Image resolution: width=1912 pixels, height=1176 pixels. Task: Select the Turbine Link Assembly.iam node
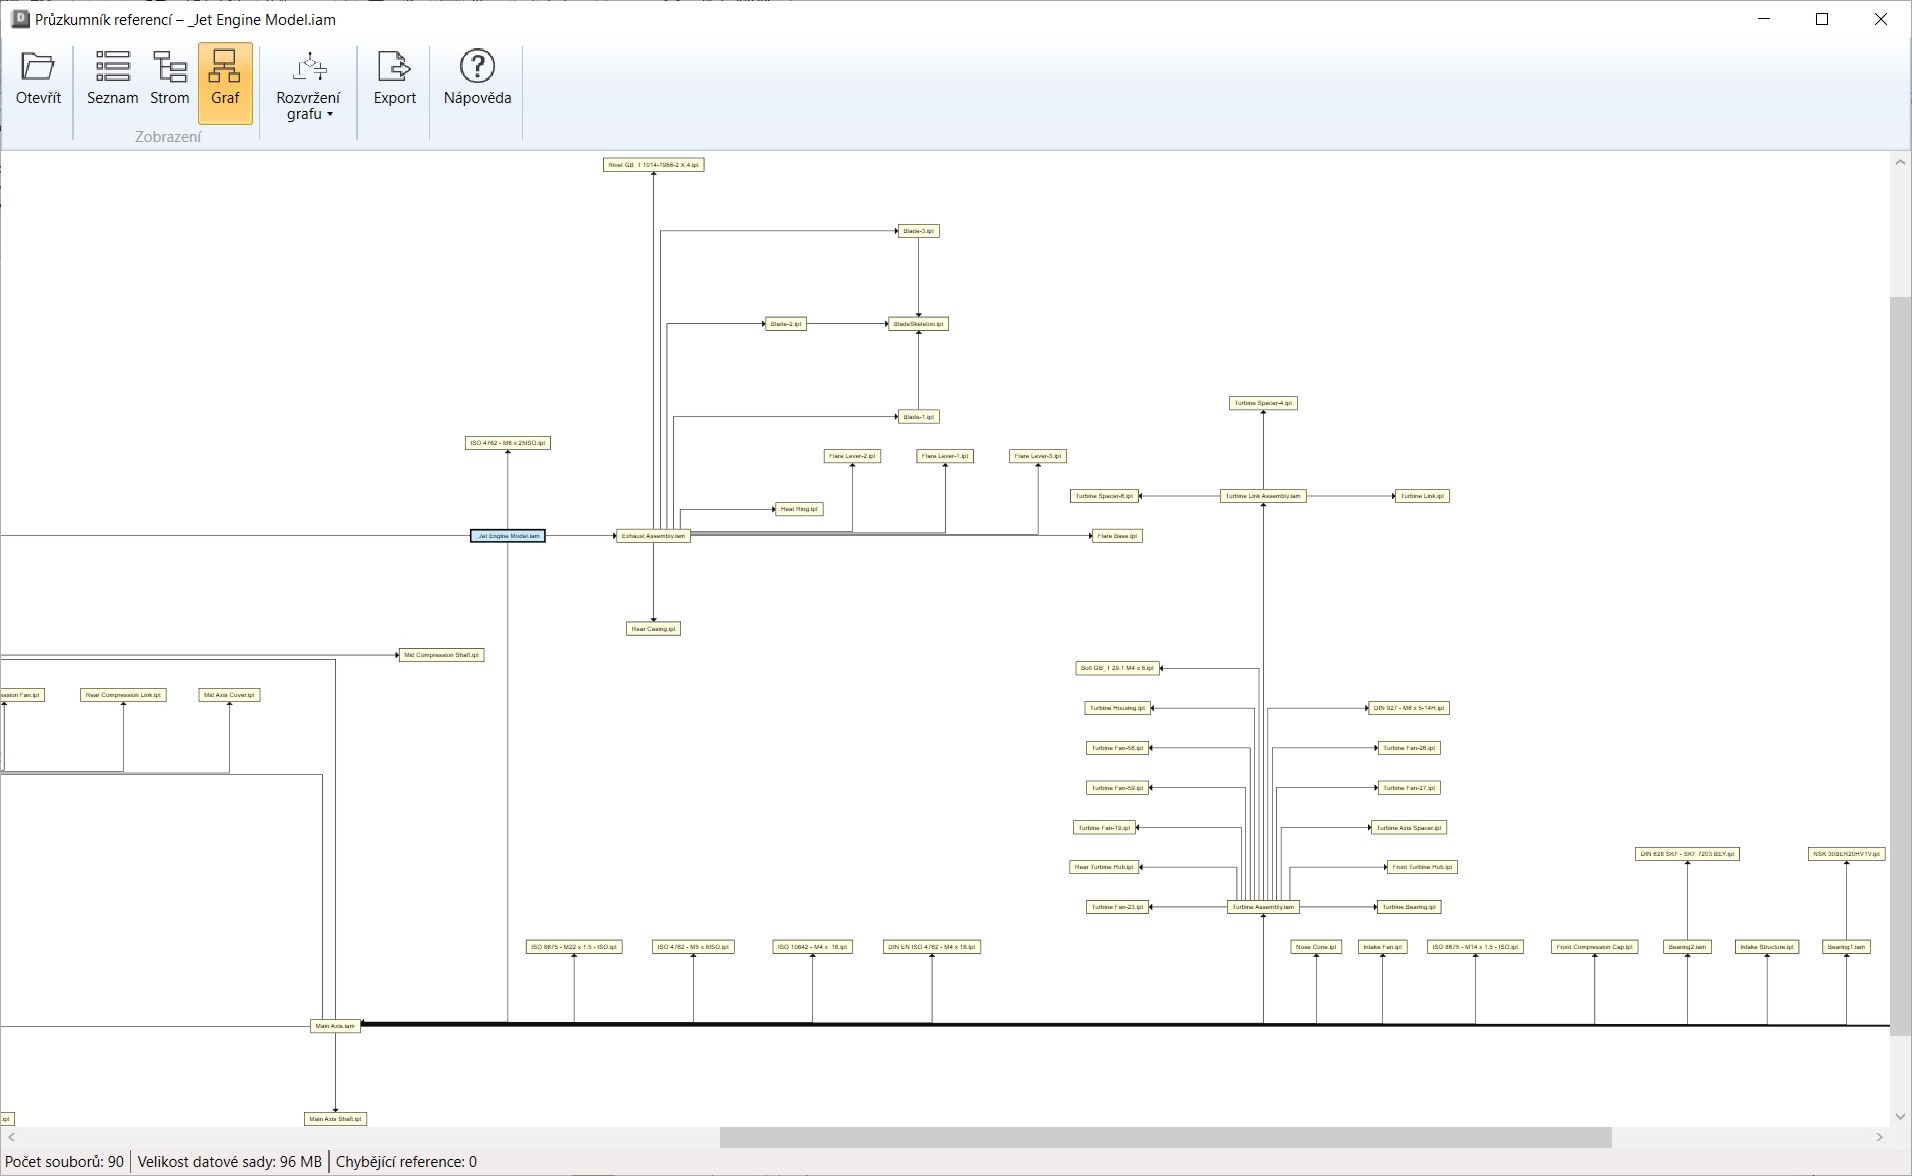click(1263, 496)
